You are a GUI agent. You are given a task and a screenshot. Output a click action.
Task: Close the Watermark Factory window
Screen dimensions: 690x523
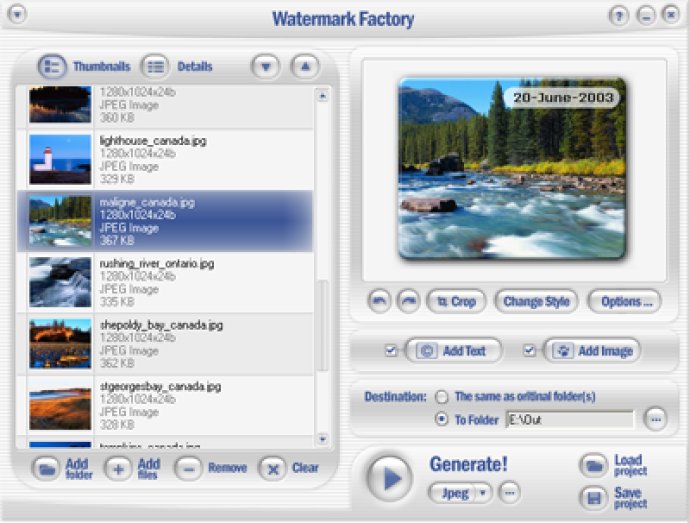671,15
